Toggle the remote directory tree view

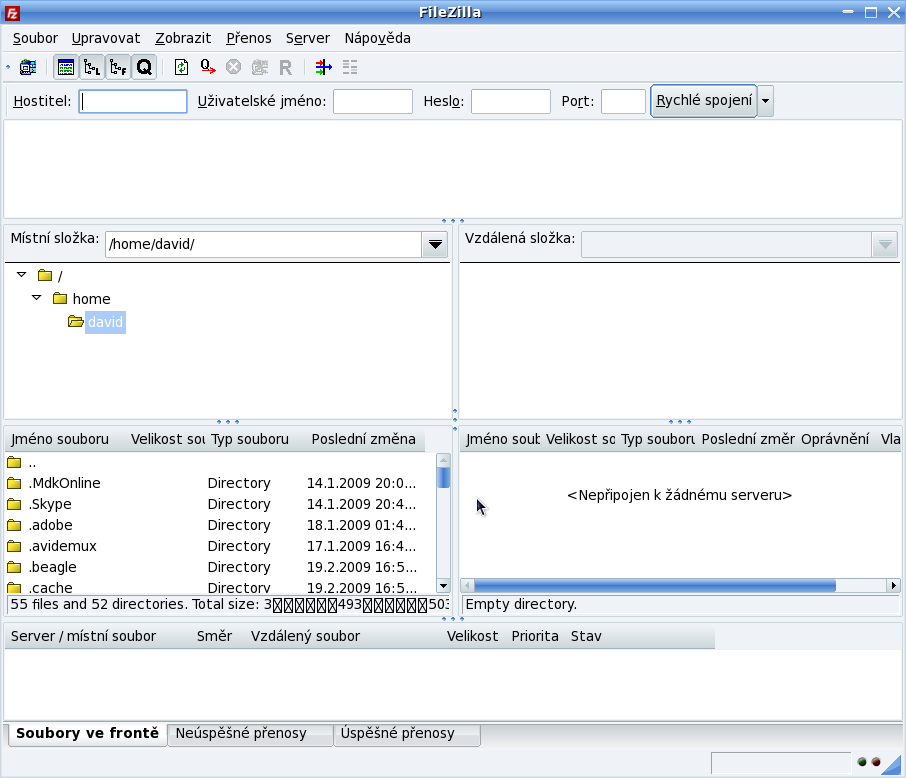(118, 67)
